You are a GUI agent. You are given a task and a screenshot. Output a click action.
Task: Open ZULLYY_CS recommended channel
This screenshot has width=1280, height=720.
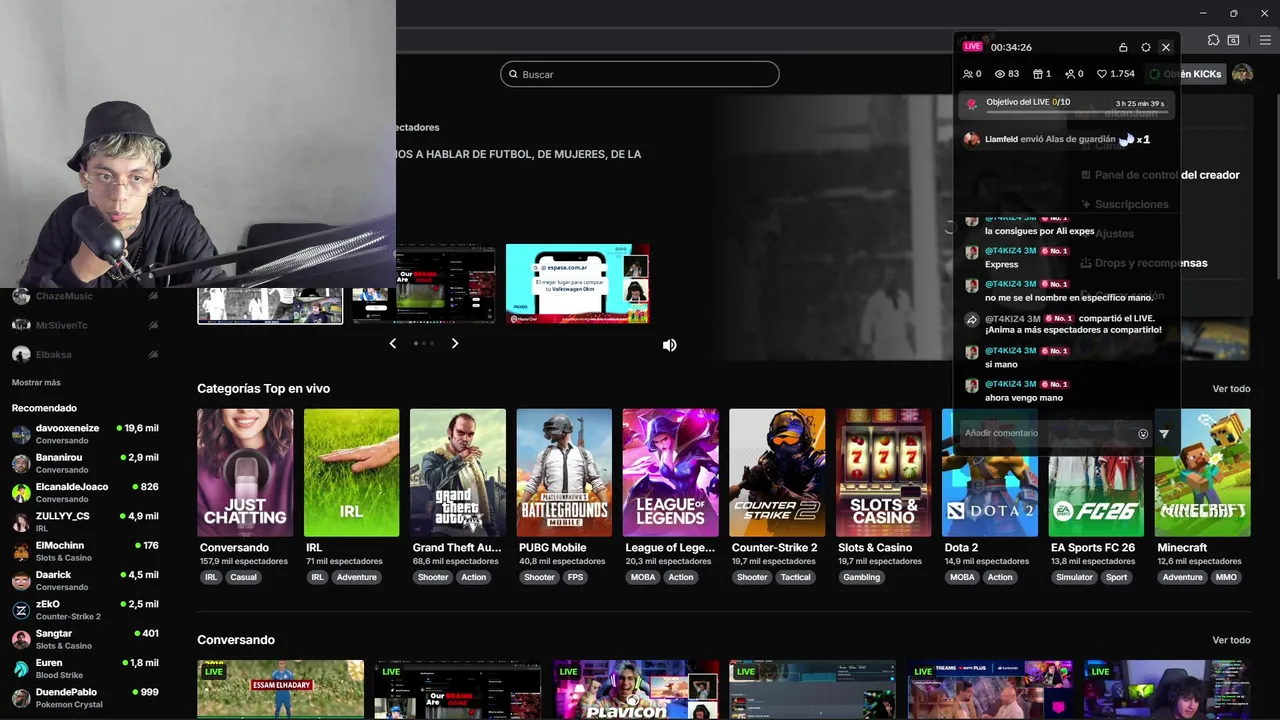(x=85, y=521)
